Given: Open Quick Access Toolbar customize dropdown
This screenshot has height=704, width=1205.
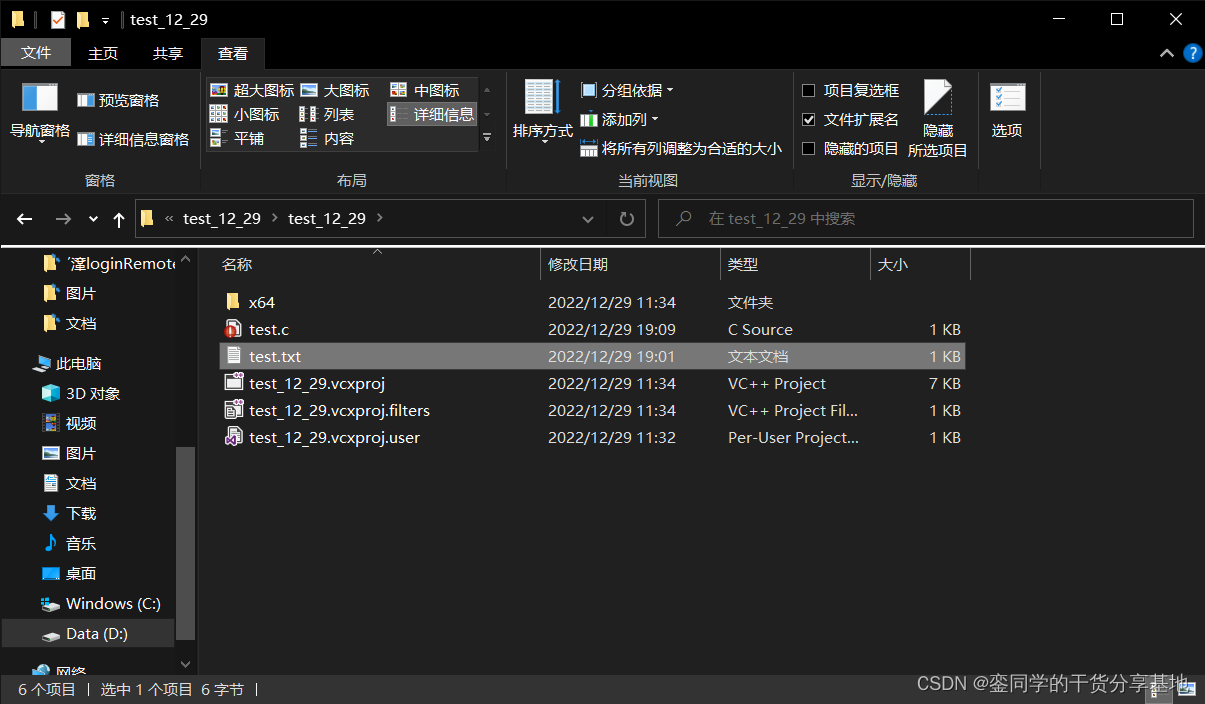Looking at the screenshot, I should point(105,20).
